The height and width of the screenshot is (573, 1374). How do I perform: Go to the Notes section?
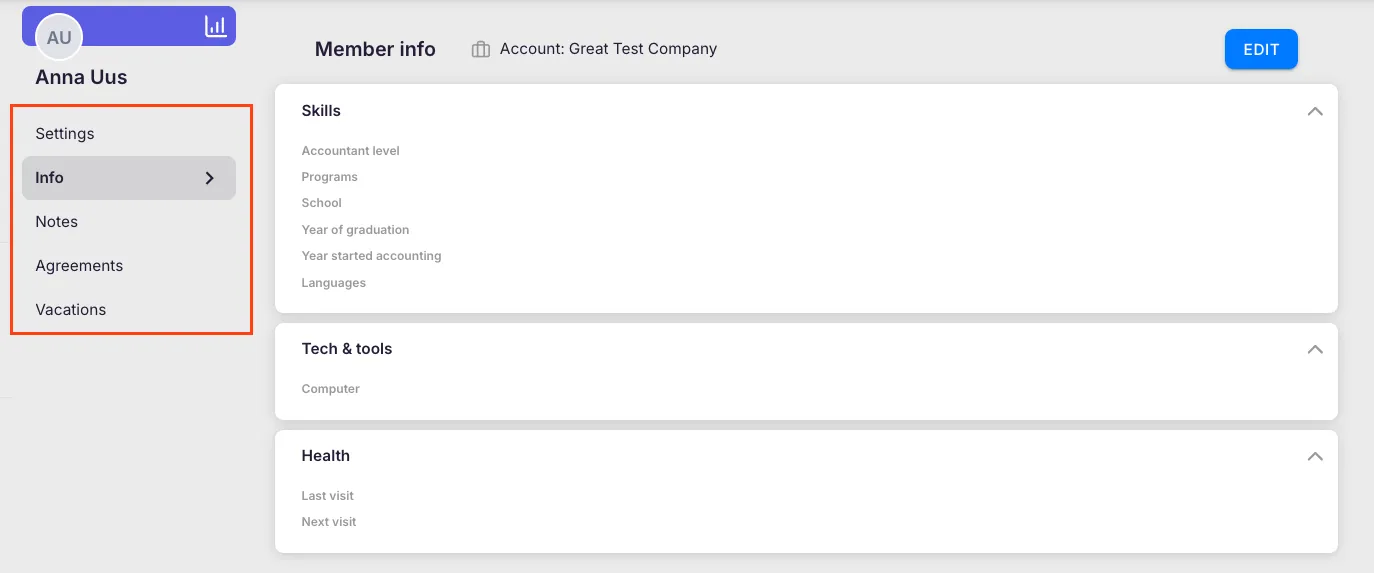coord(57,222)
